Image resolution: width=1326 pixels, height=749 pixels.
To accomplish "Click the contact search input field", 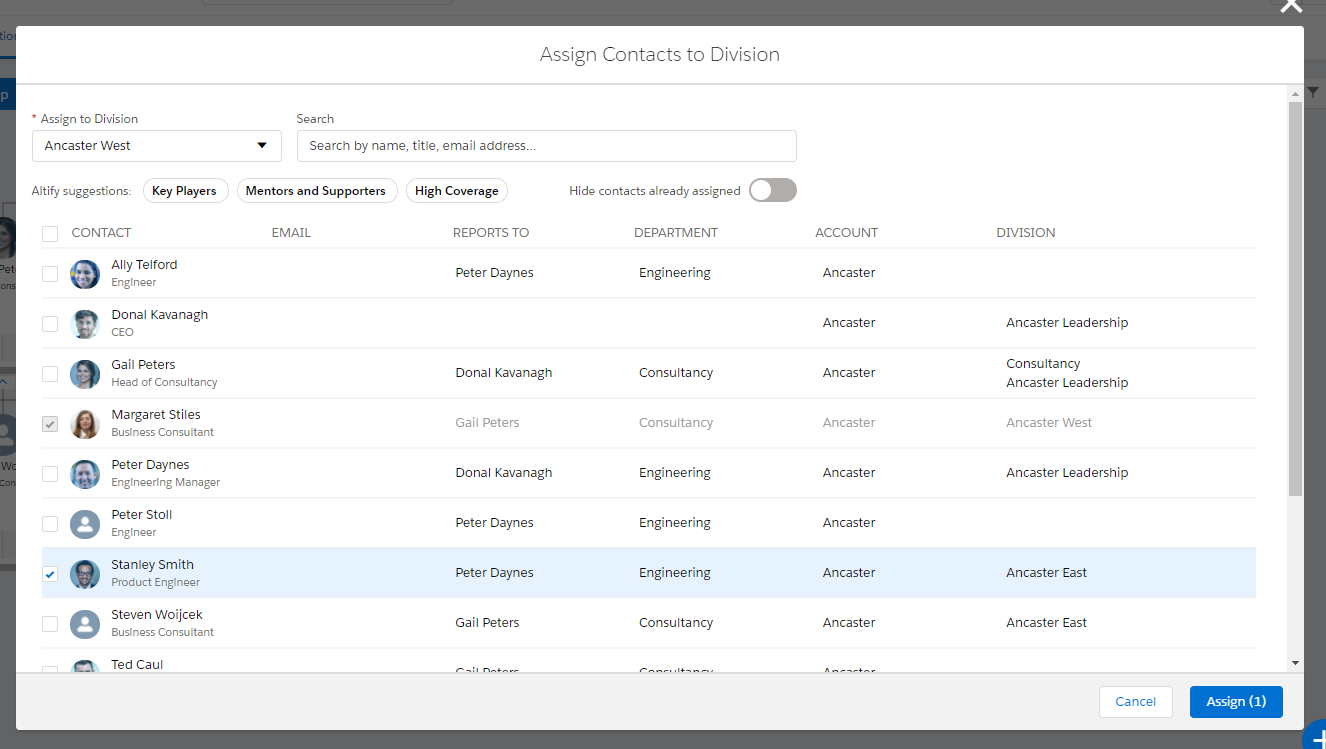I will 546,146.
